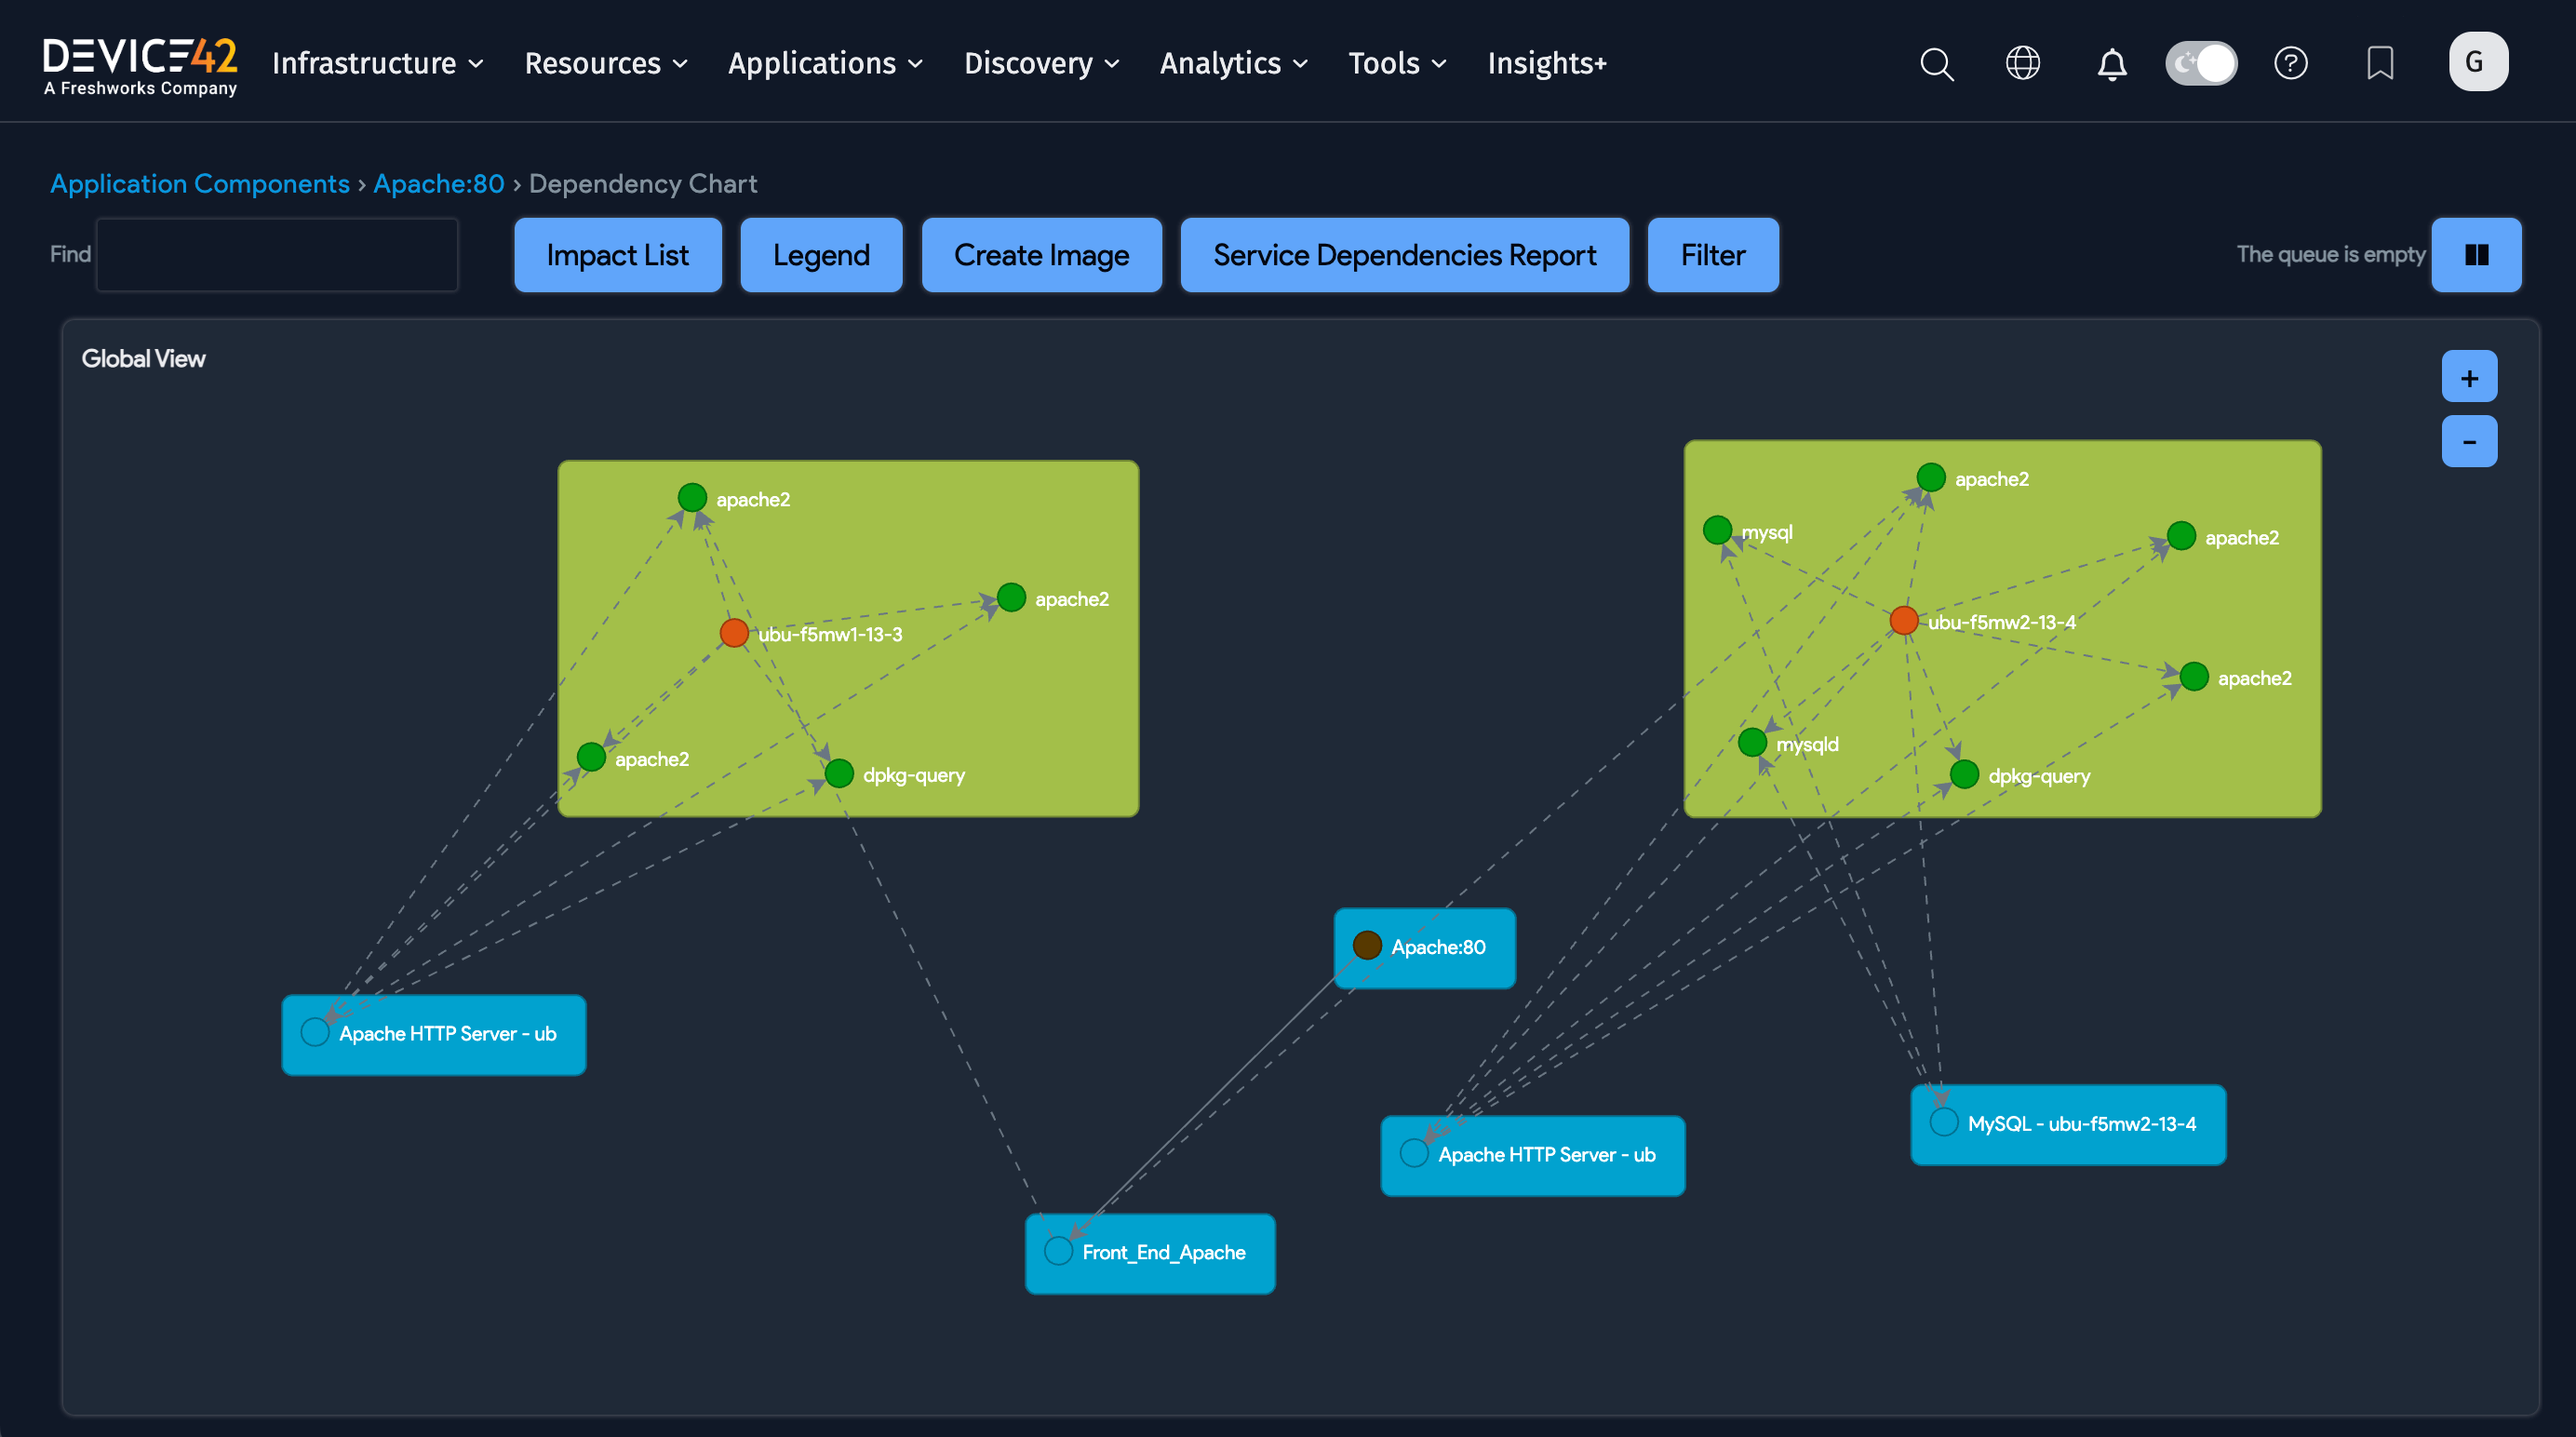The width and height of the screenshot is (2576, 1437).
Task: Click inside the Find input field
Action: (x=276, y=254)
